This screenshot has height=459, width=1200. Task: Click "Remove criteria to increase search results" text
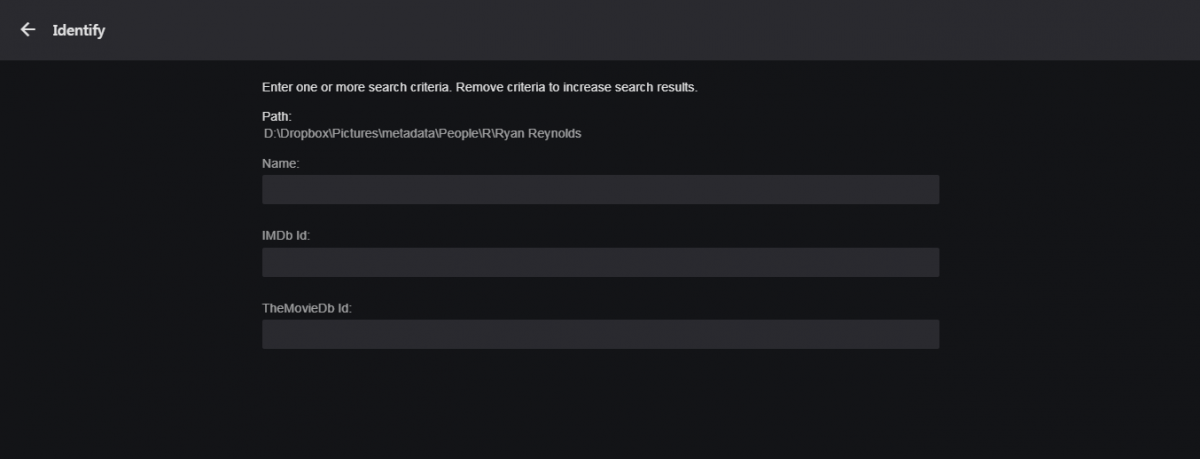point(577,87)
